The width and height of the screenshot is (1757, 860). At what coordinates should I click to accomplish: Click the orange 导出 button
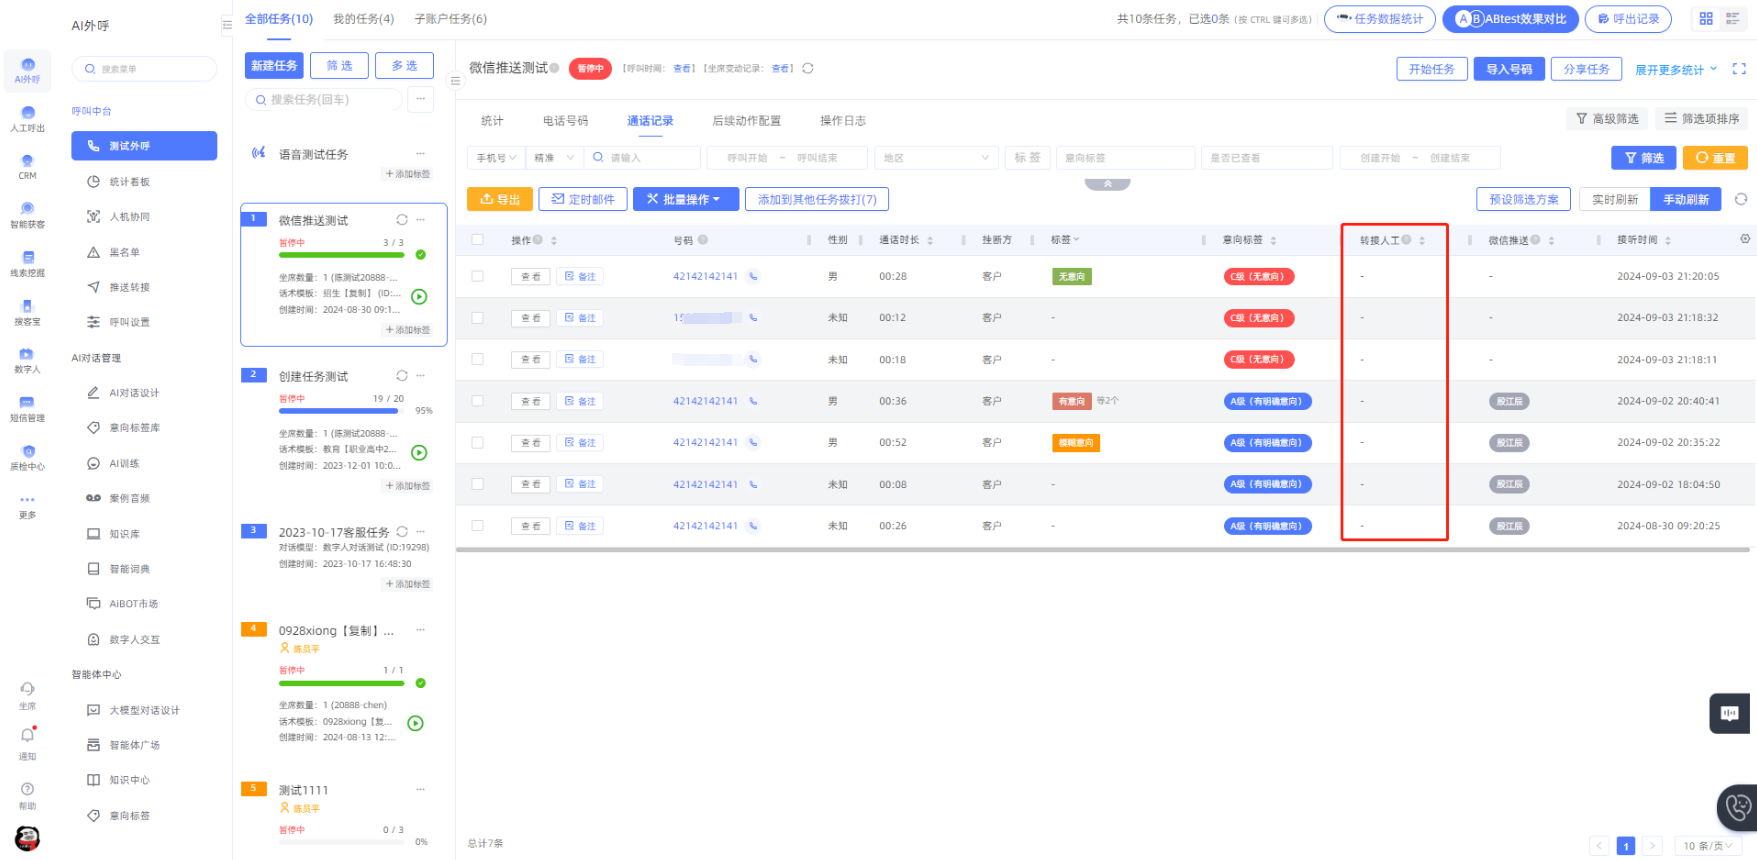pyautogui.click(x=500, y=199)
